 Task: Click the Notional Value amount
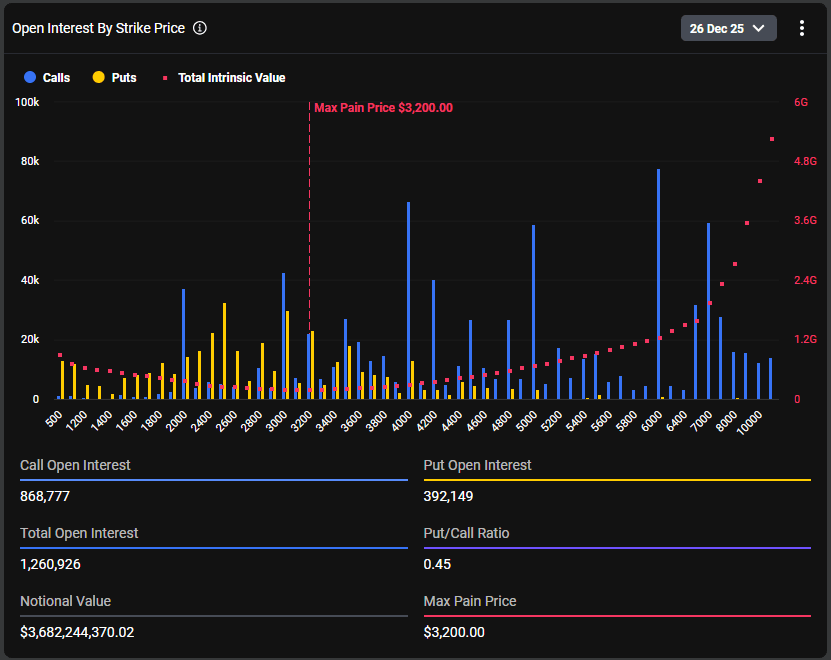(77, 632)
